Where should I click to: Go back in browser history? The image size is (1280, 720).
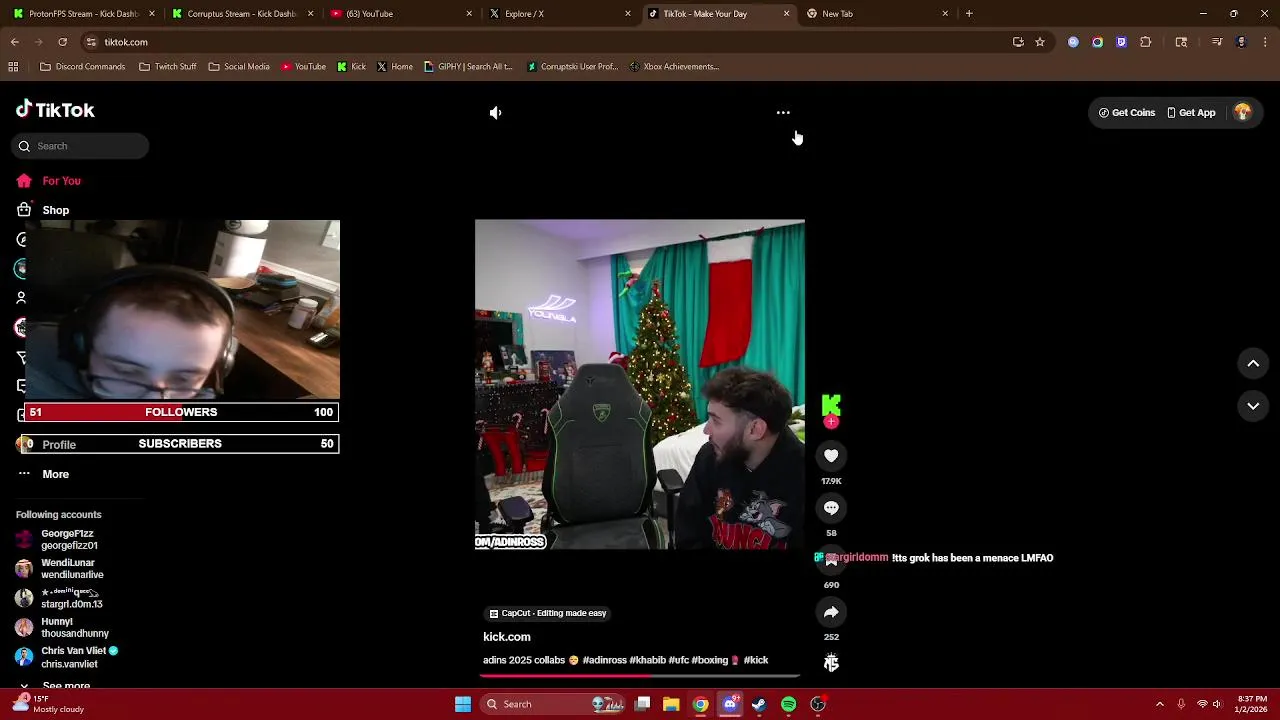(x=15, y=42)
